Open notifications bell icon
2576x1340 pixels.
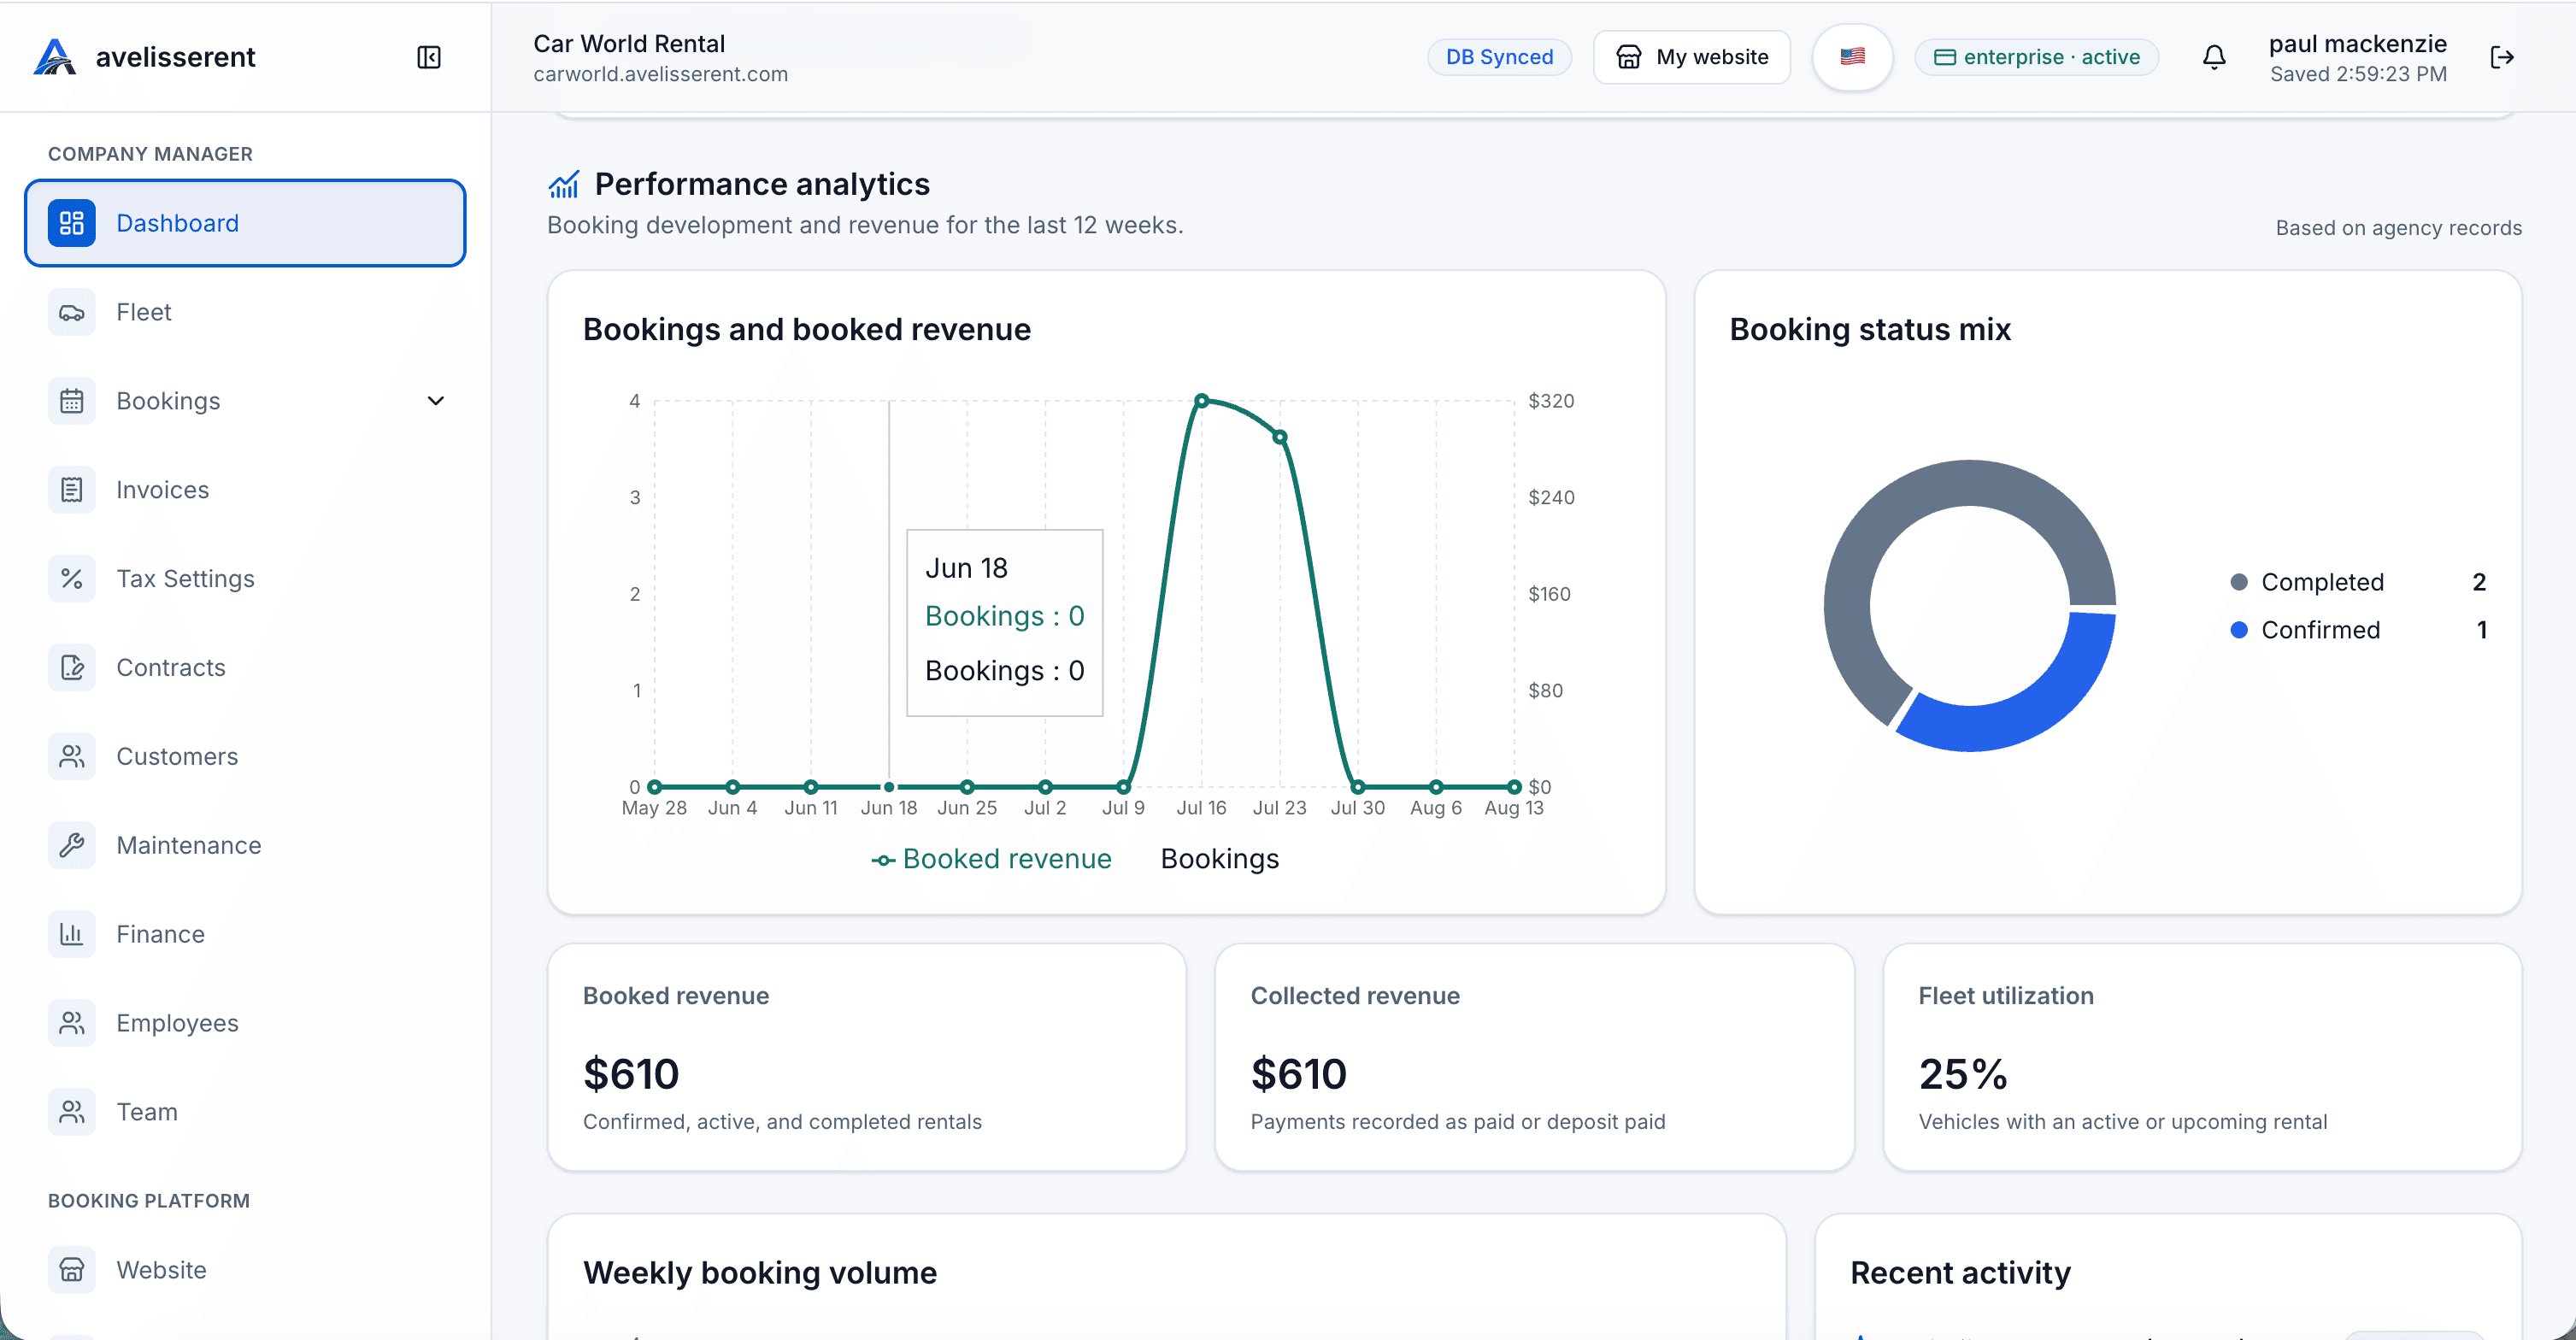[x=2214, y=57]
